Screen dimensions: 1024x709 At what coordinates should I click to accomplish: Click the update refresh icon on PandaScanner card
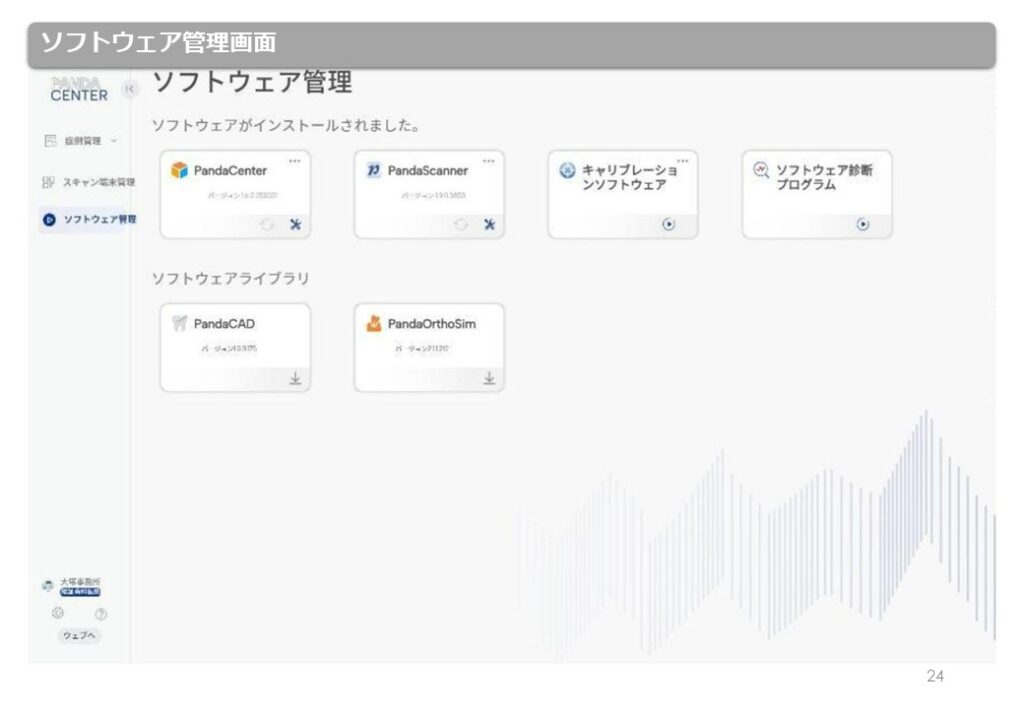461,225
